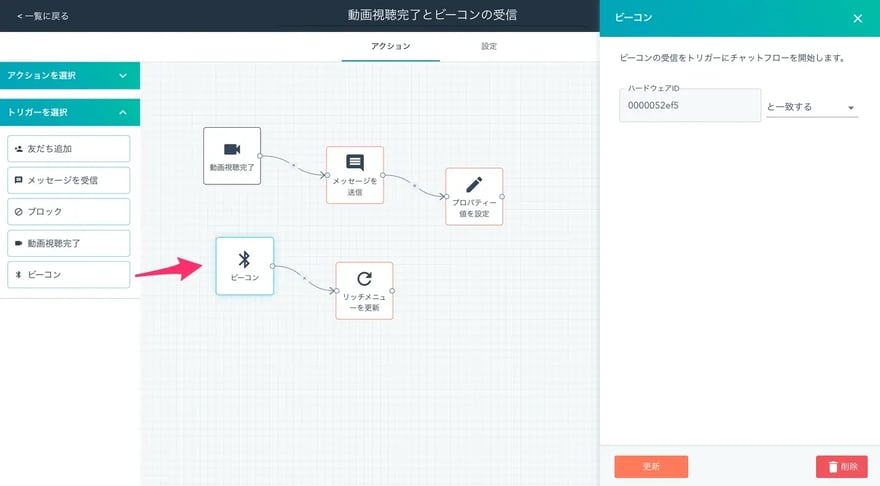Click the ハードウェアID input field

690,106
